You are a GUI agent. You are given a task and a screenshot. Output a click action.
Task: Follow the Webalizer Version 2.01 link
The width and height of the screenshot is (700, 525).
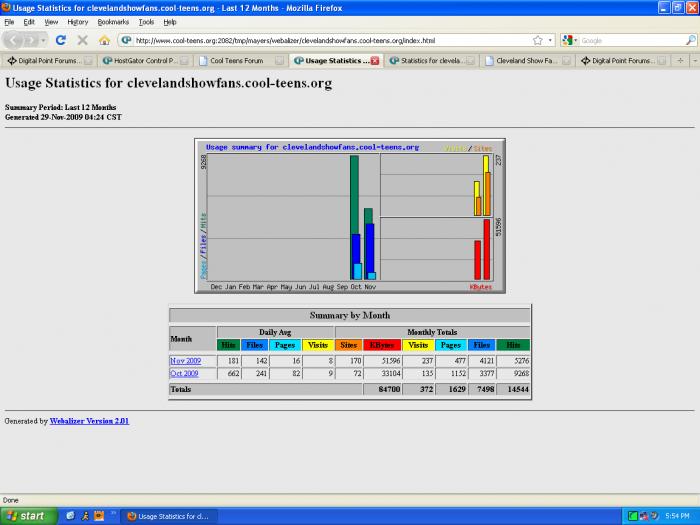89,421
